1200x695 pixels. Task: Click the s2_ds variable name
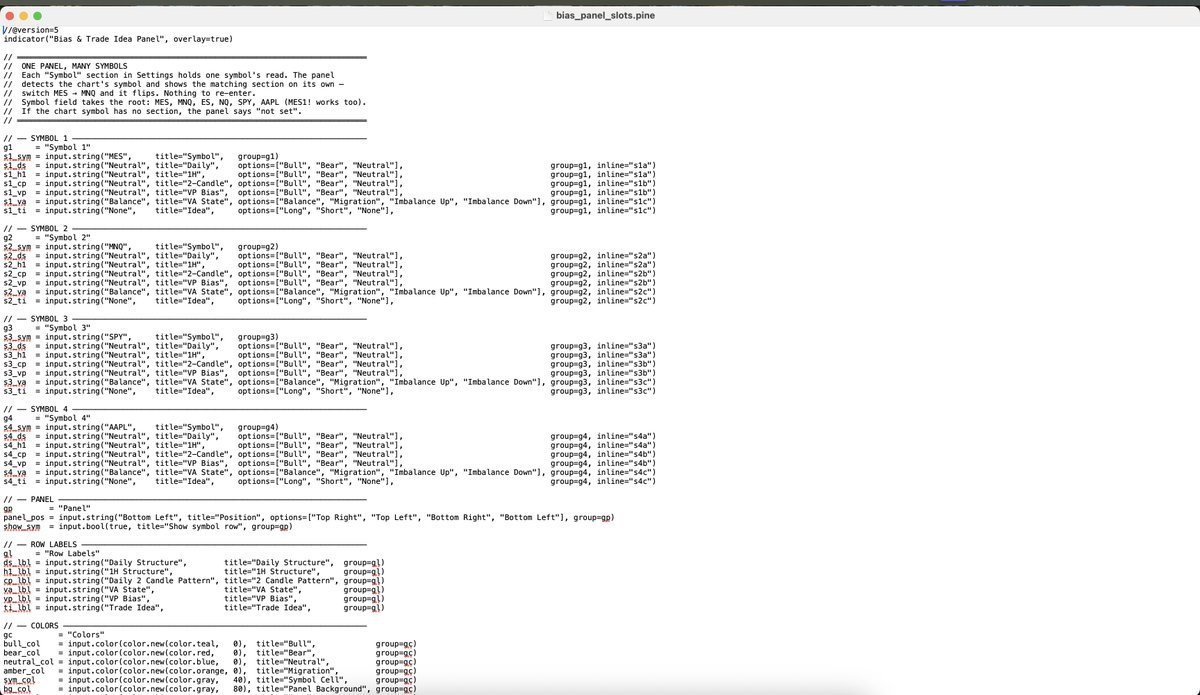[x=16, y=256]
